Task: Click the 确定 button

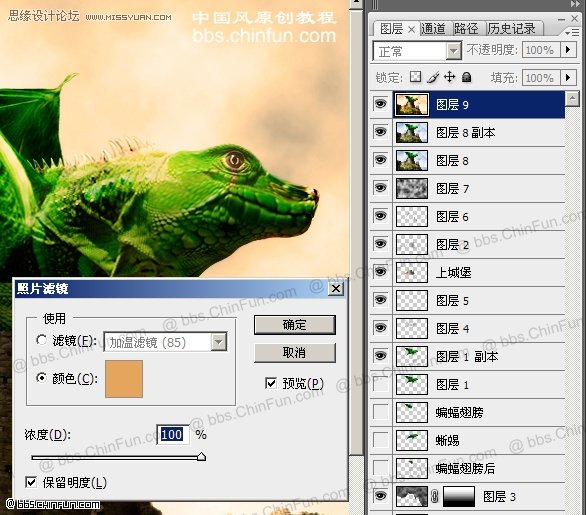Action: [294, 324]
